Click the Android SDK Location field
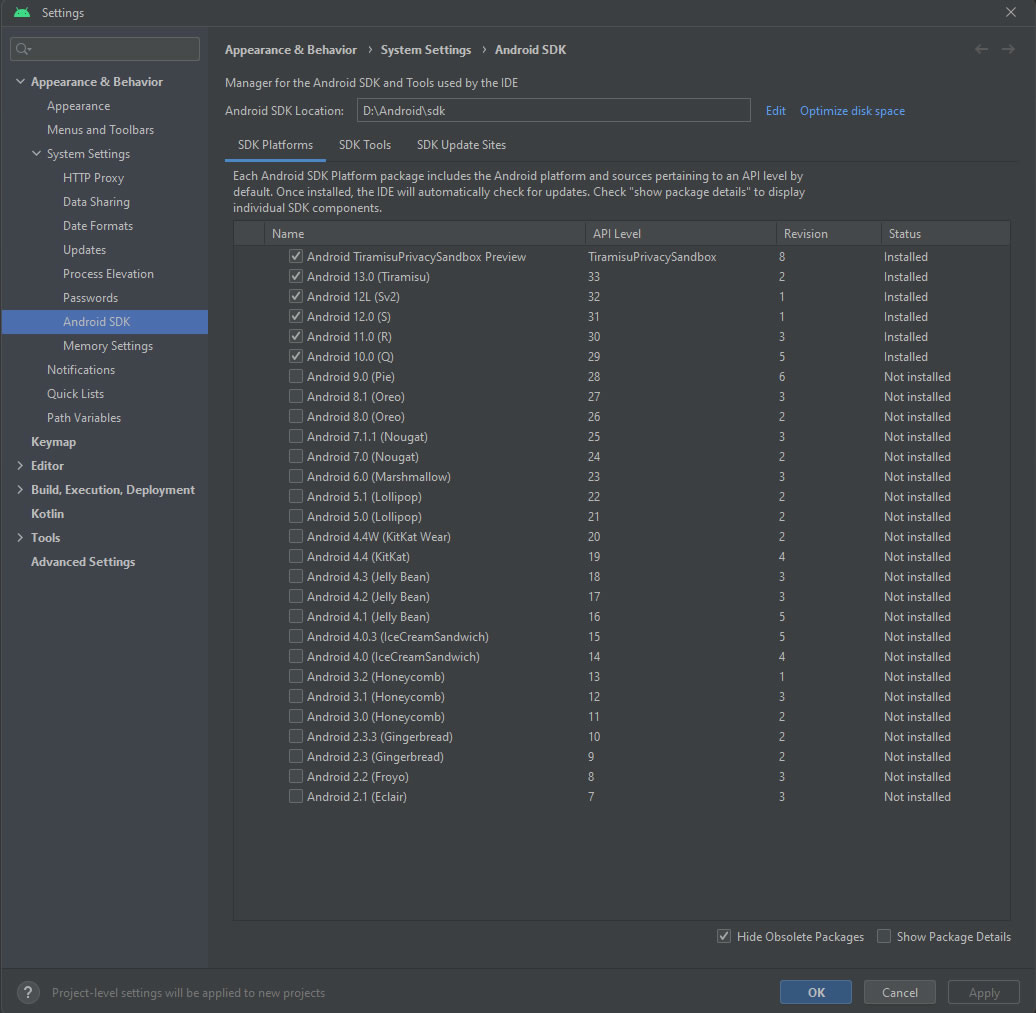Image resolution: width=1036 pixels, height=1013 pixels. click(x=554, y=110)
